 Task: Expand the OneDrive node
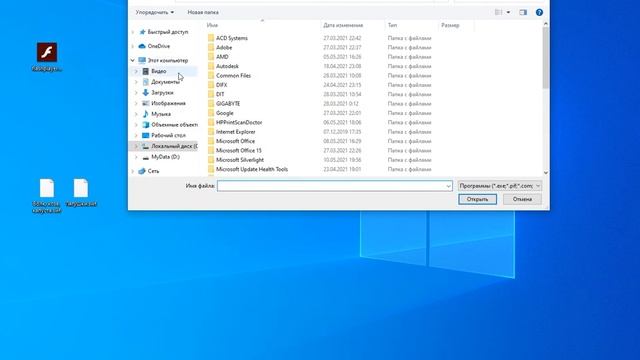[x=133, y=46]
